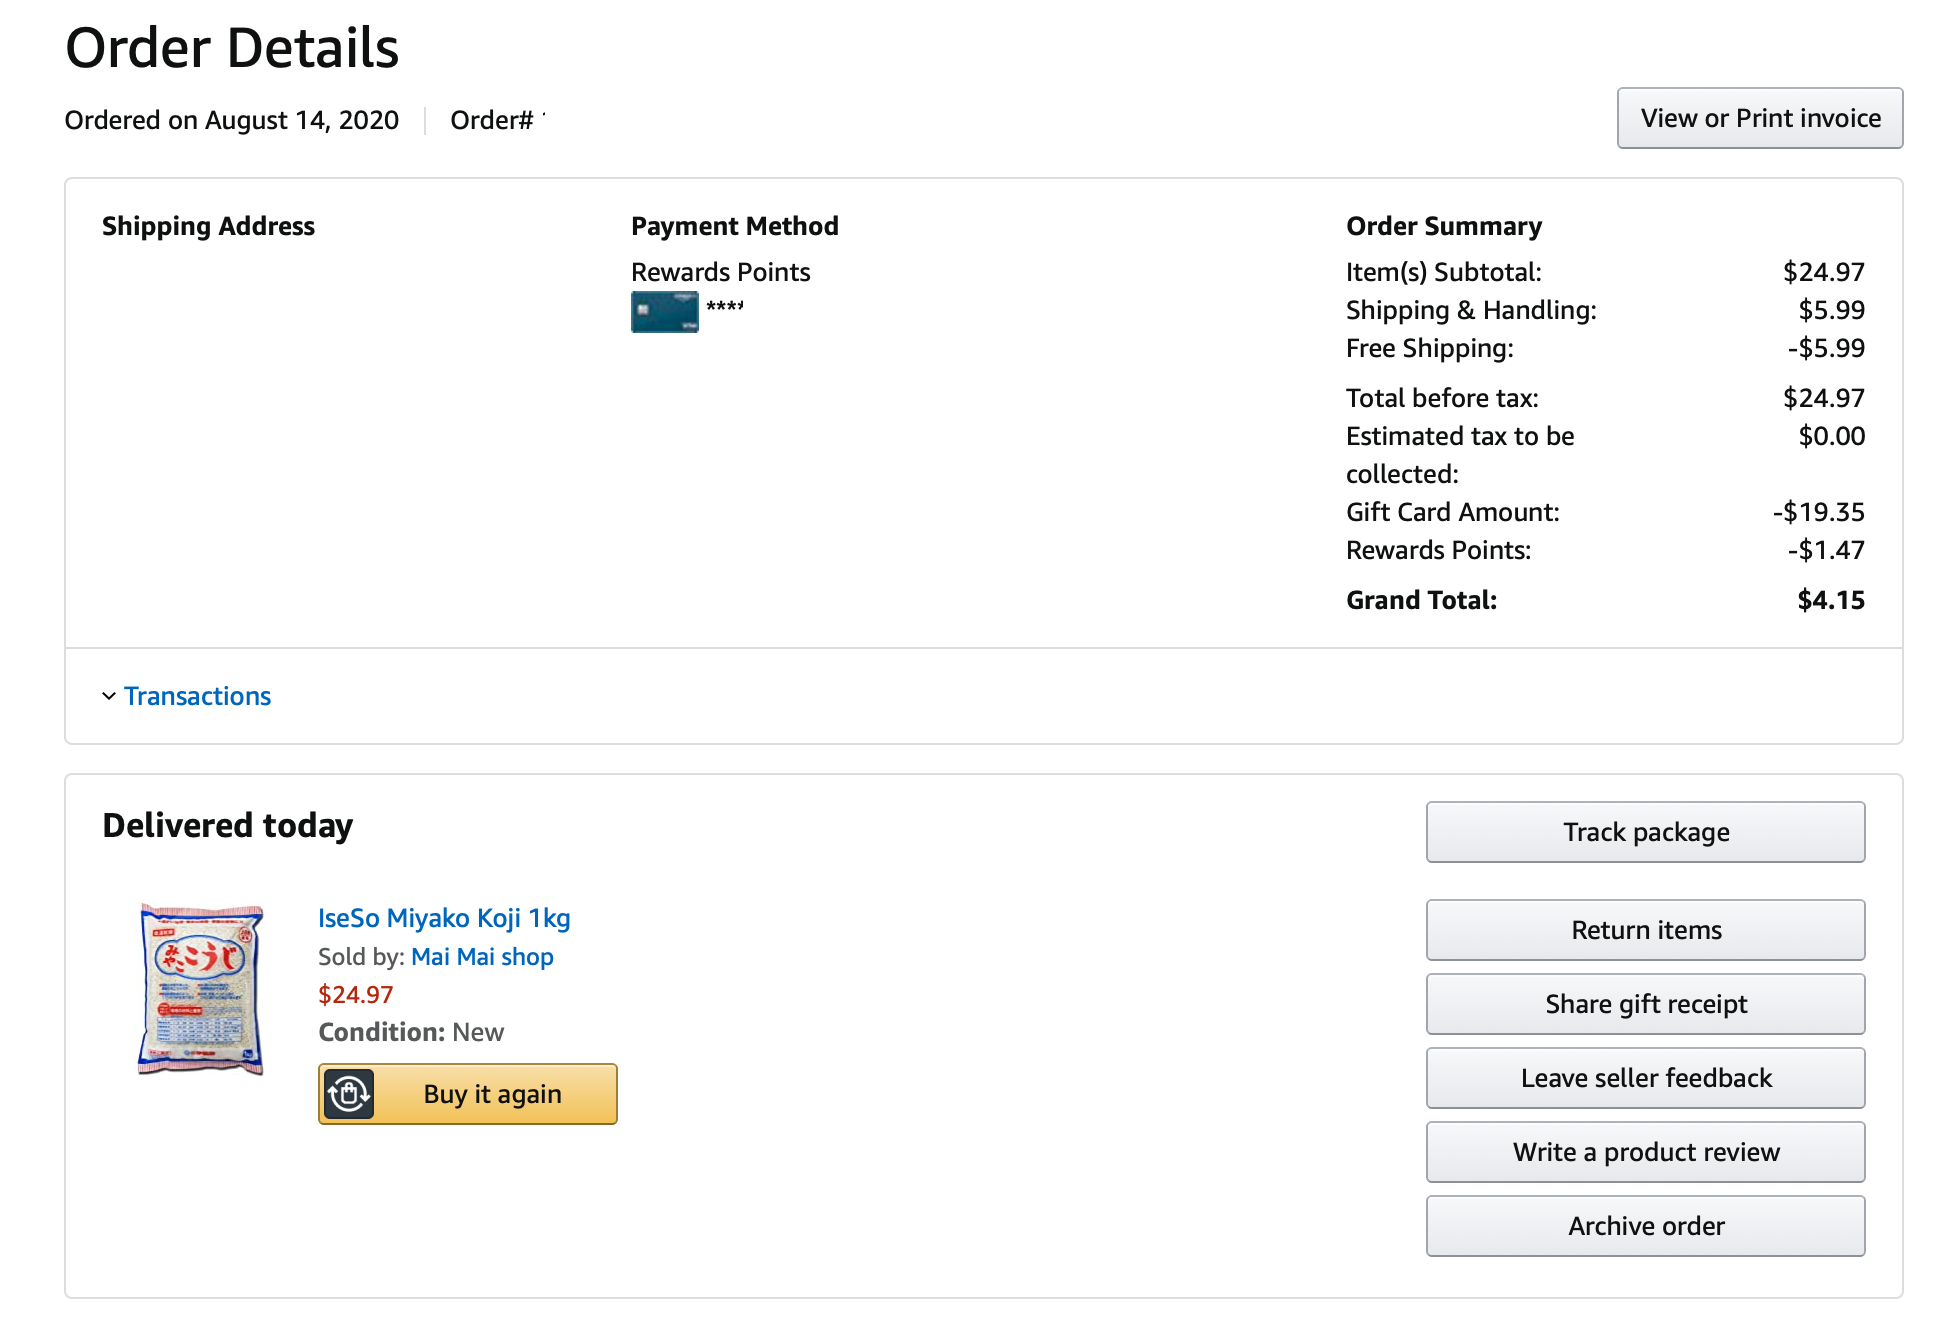Image resolution: width=1939 pixels, height=1327 pixels.
Task: Open the IseSo Miyako Koji product thumbnail
Action: 201,989
